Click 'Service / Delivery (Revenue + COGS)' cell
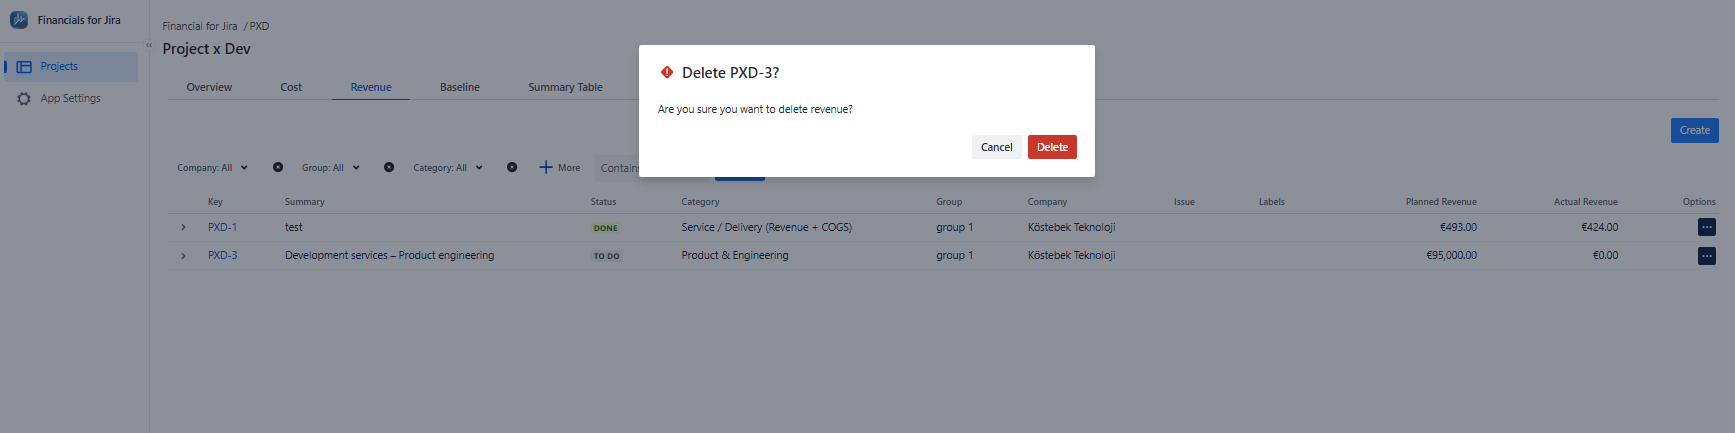This screenshot has width=1735, height=433. click(767, 227)
